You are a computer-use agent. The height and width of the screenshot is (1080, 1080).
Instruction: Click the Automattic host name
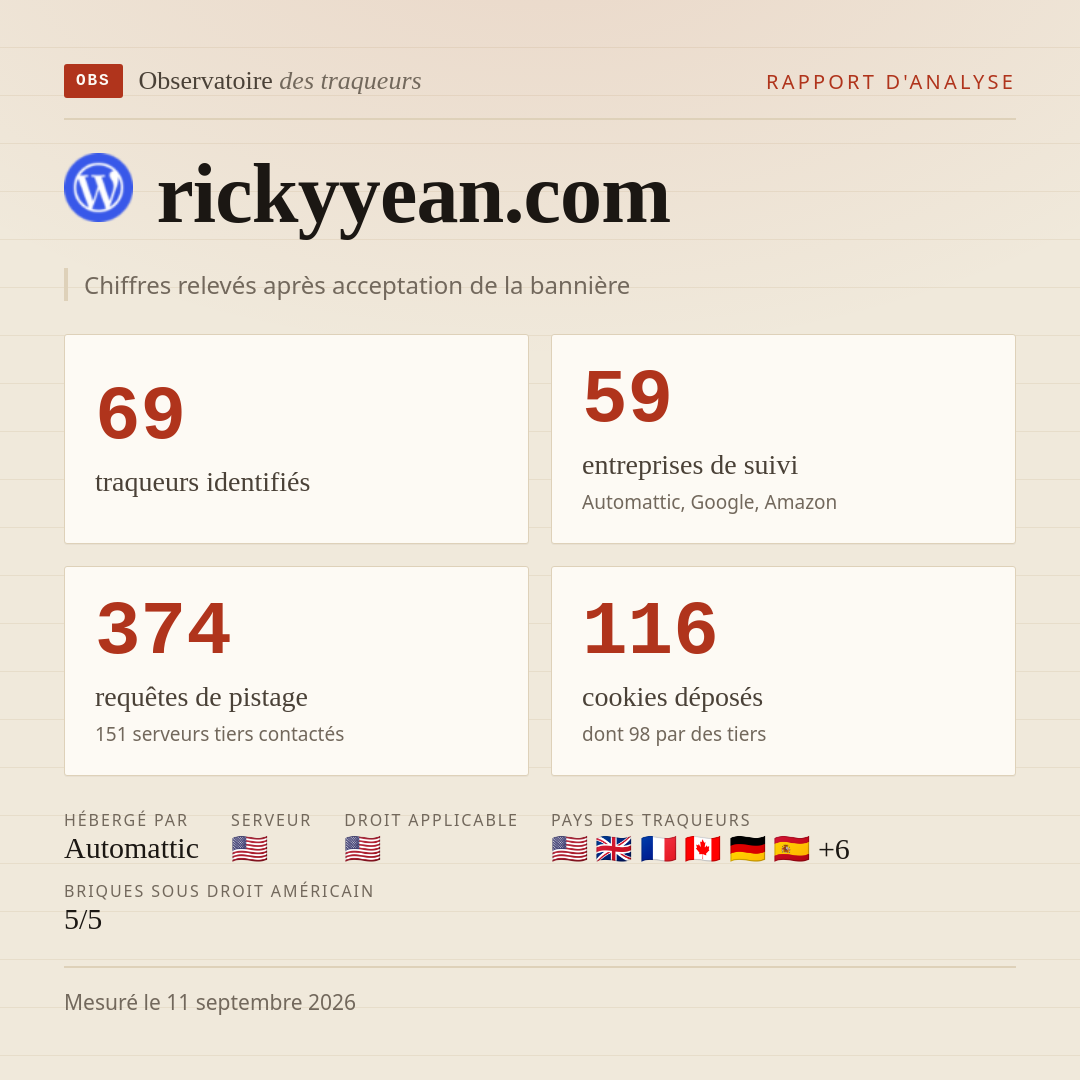pyautogui.click(x=132, y=849)
